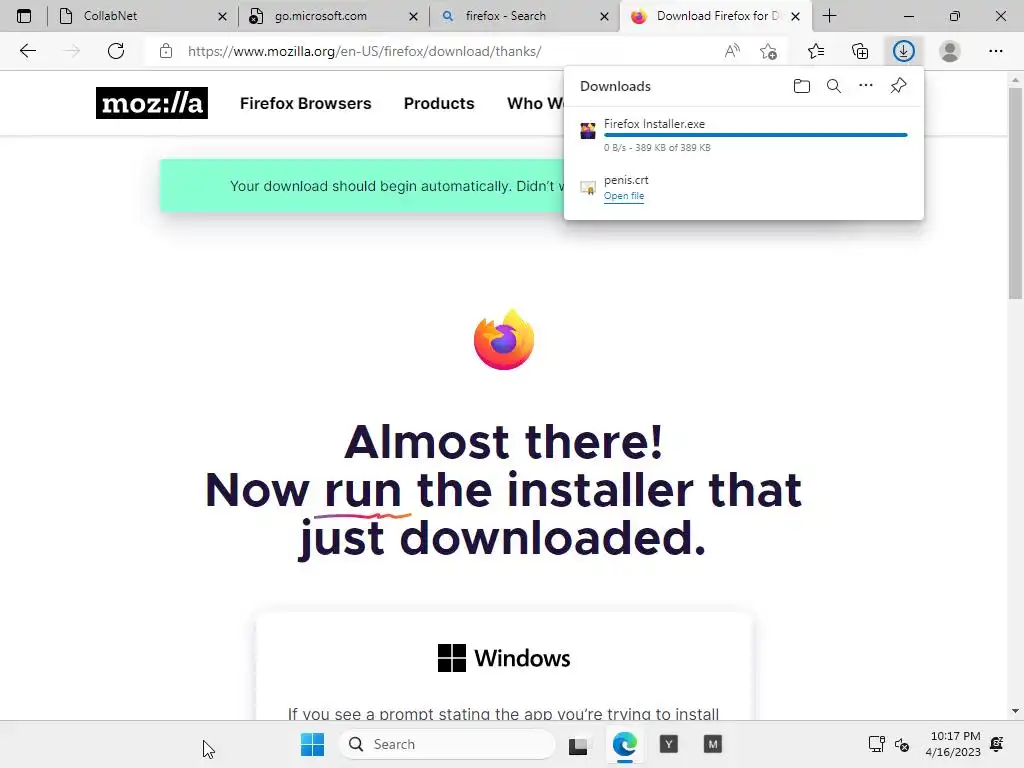
Task: Click the penis.crt file name
Action: pyautogui.click(x=626, y=180)
